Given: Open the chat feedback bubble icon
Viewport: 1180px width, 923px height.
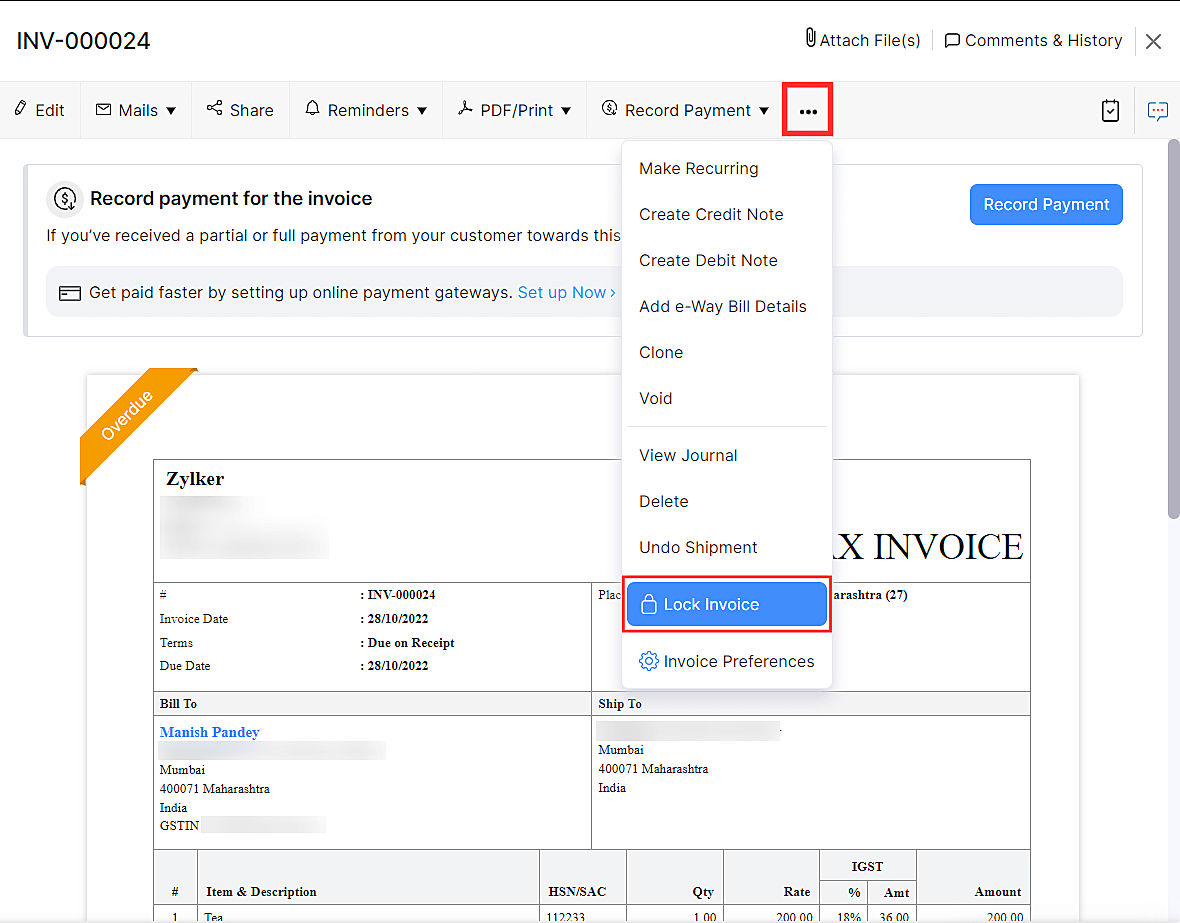Looking at the screenshot, I should (x=1157, y=111).
